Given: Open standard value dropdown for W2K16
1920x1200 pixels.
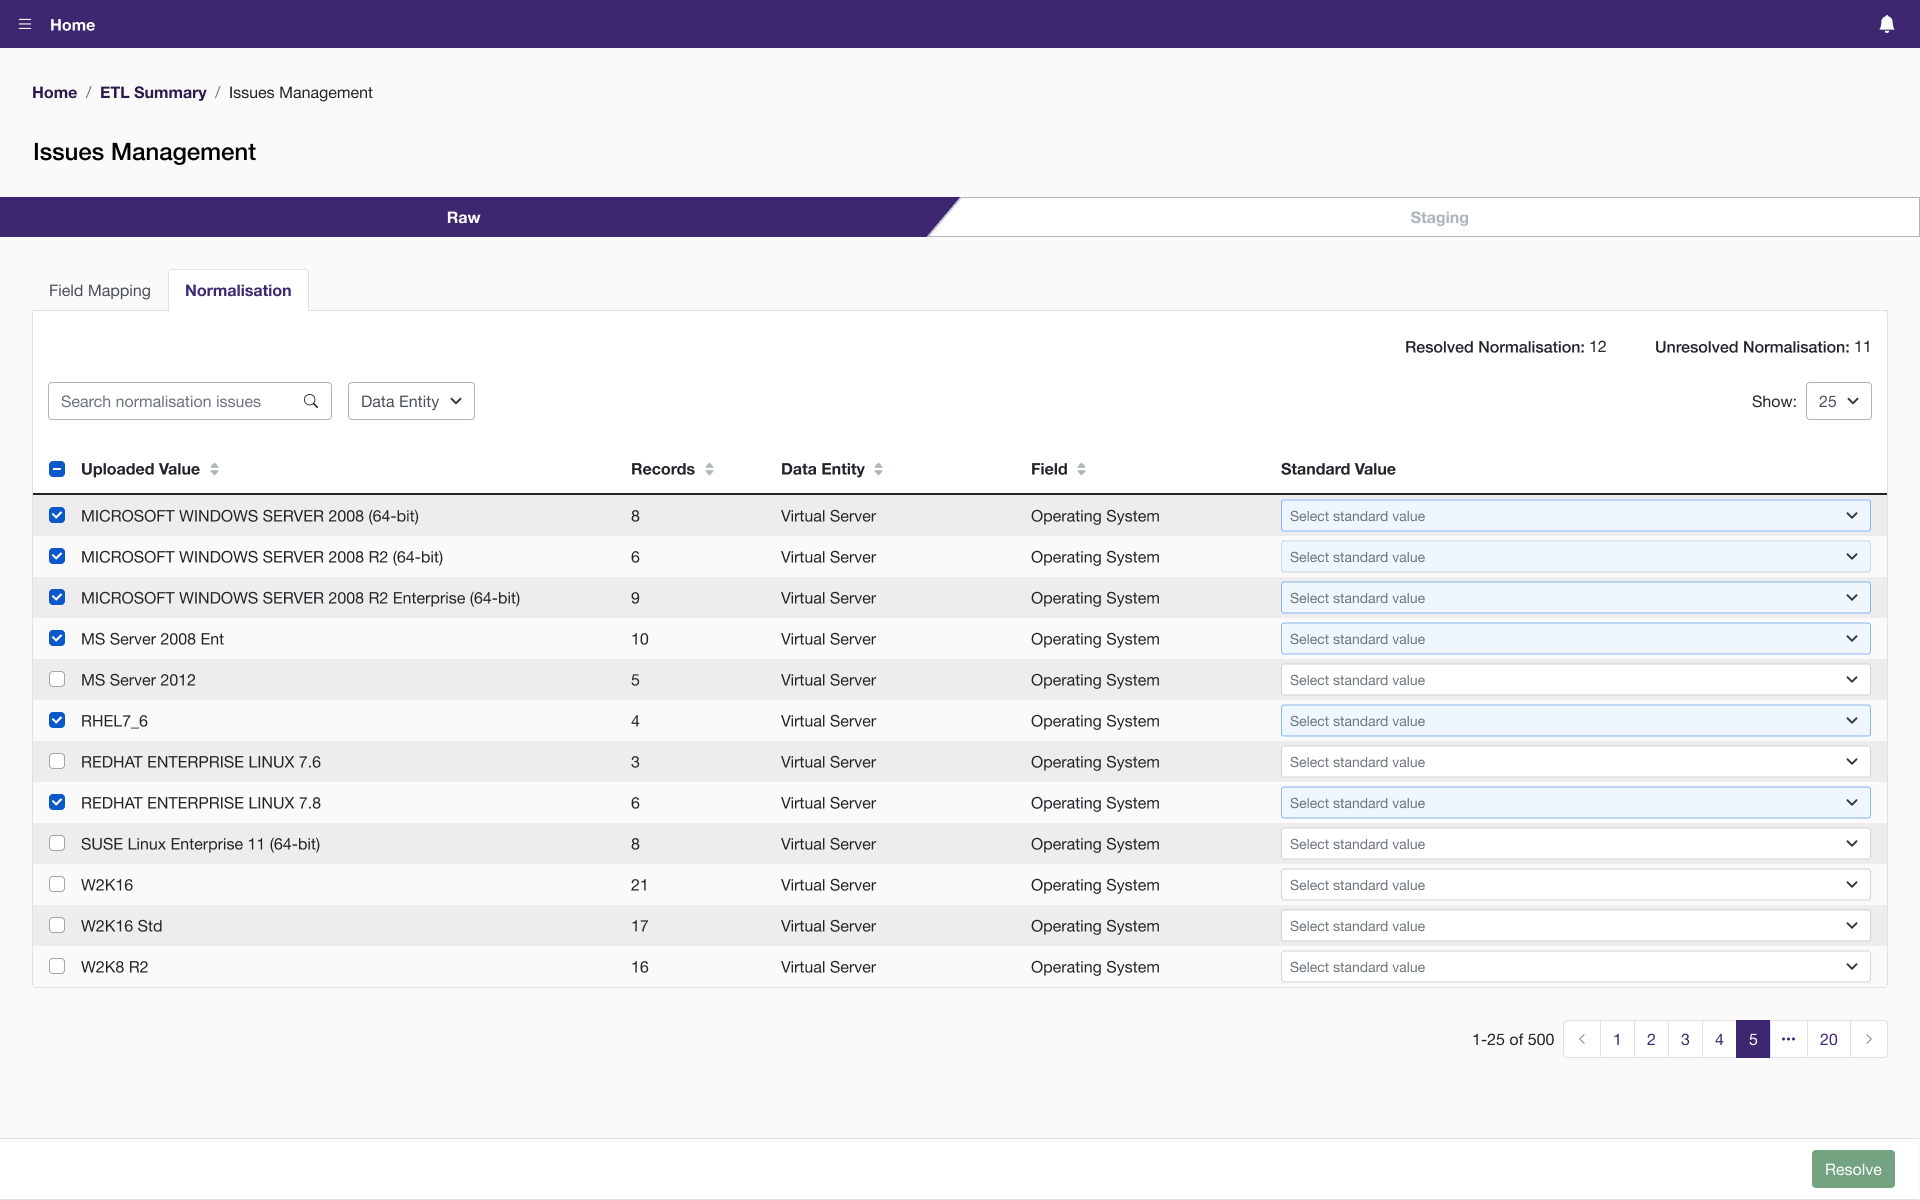Looking at the screenshot, I should coord(1575,885).
